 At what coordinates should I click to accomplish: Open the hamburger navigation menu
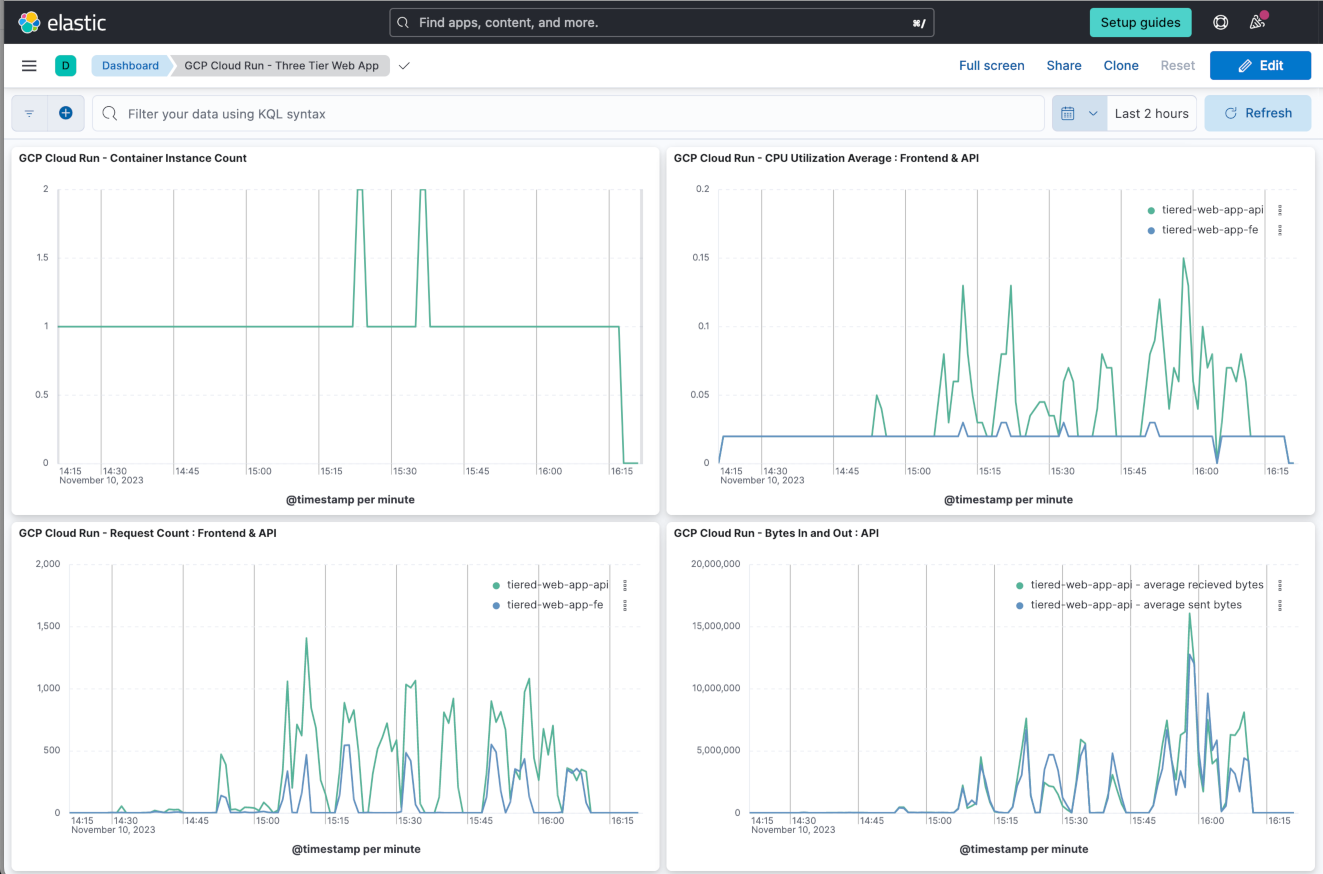click(29, 66)
